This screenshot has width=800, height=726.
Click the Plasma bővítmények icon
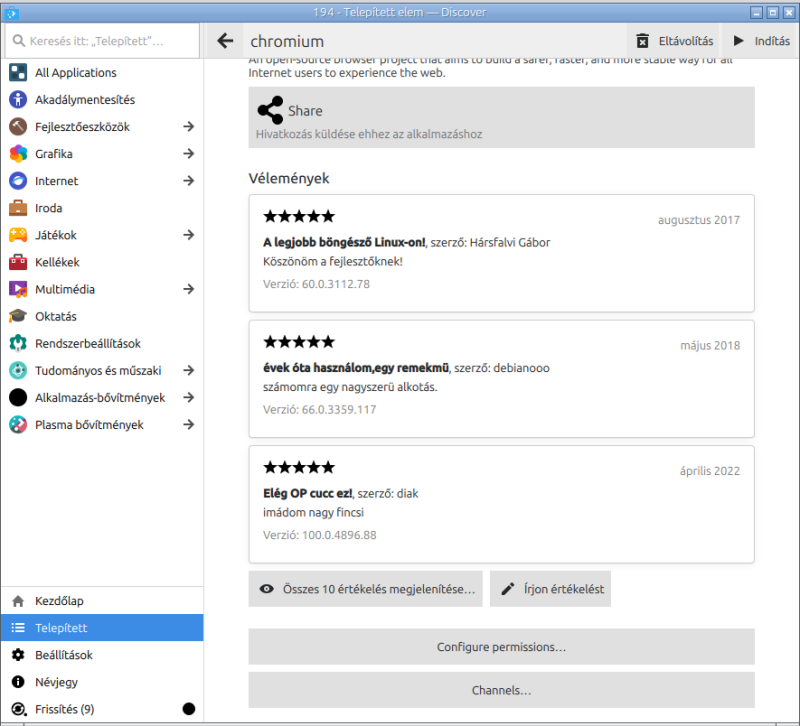[18, 424]
